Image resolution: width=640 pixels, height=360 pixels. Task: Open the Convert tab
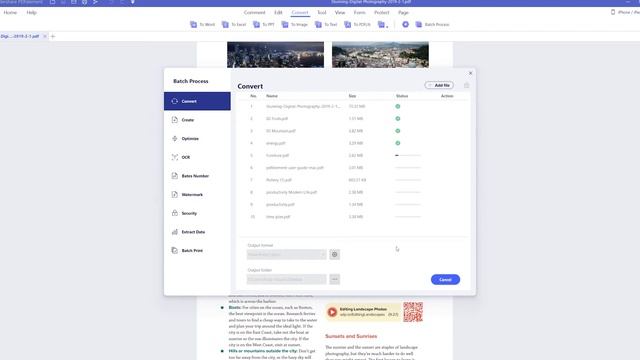click(x=300, y=13)
